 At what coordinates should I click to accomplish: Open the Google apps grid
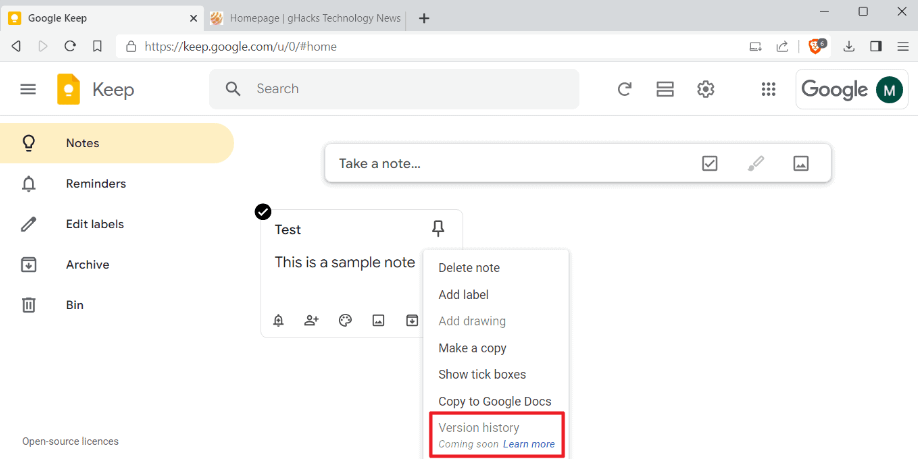pos(768,89)
